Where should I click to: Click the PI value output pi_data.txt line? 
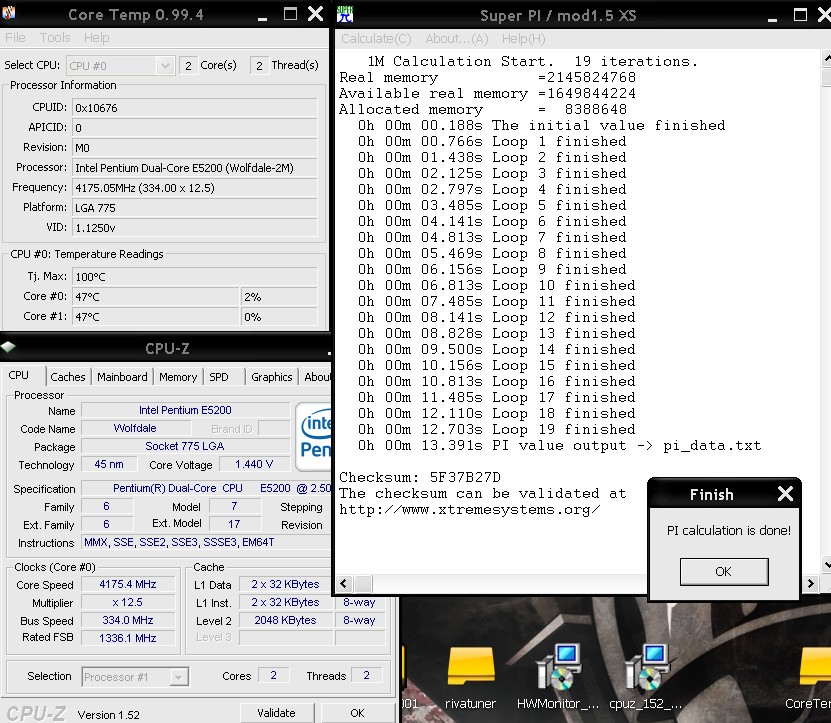coord(559,445)
